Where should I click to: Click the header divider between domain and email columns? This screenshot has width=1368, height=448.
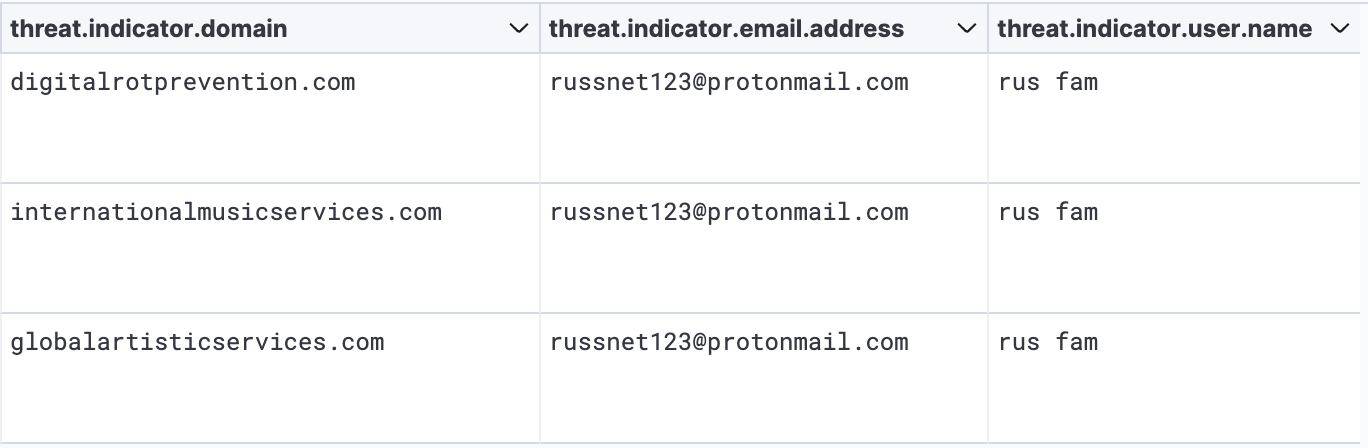540,29
